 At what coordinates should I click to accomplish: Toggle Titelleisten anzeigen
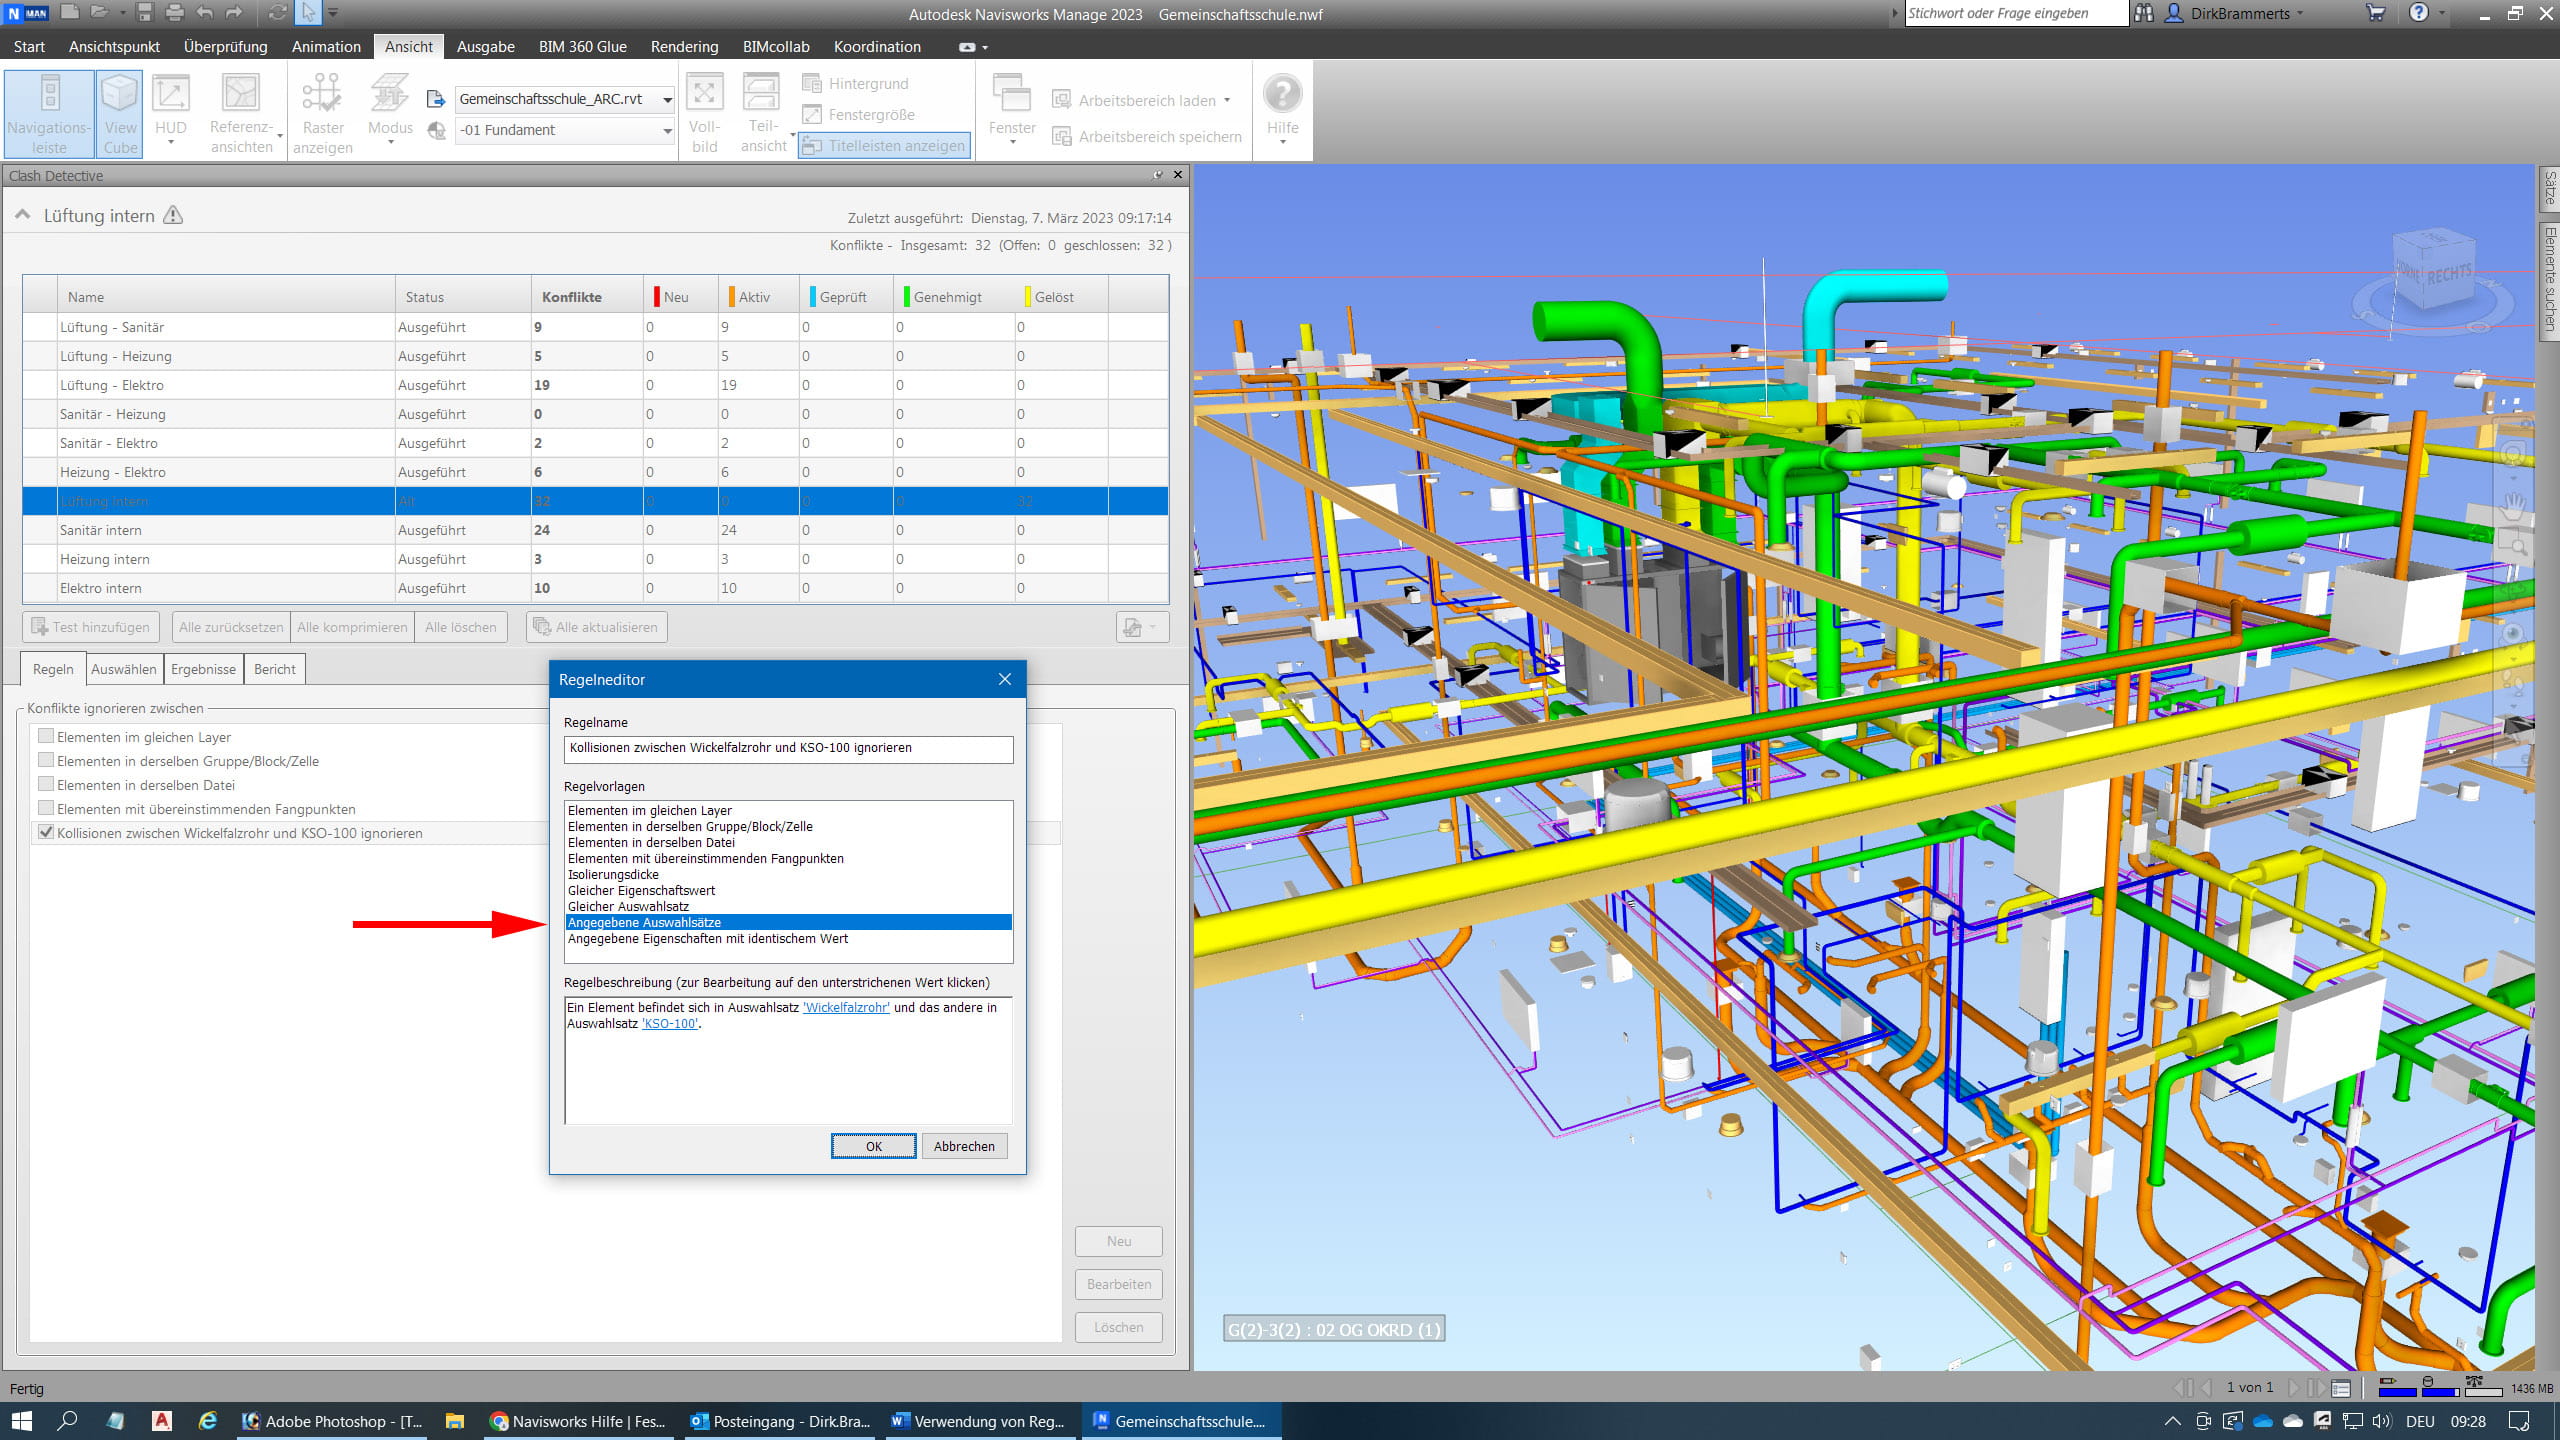[884, 145]
